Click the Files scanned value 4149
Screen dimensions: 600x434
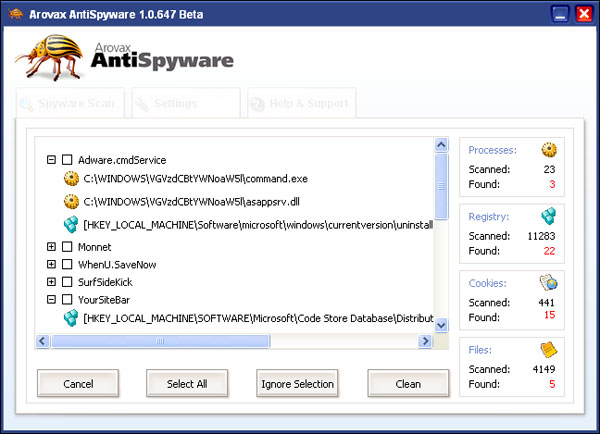point(544,369)
